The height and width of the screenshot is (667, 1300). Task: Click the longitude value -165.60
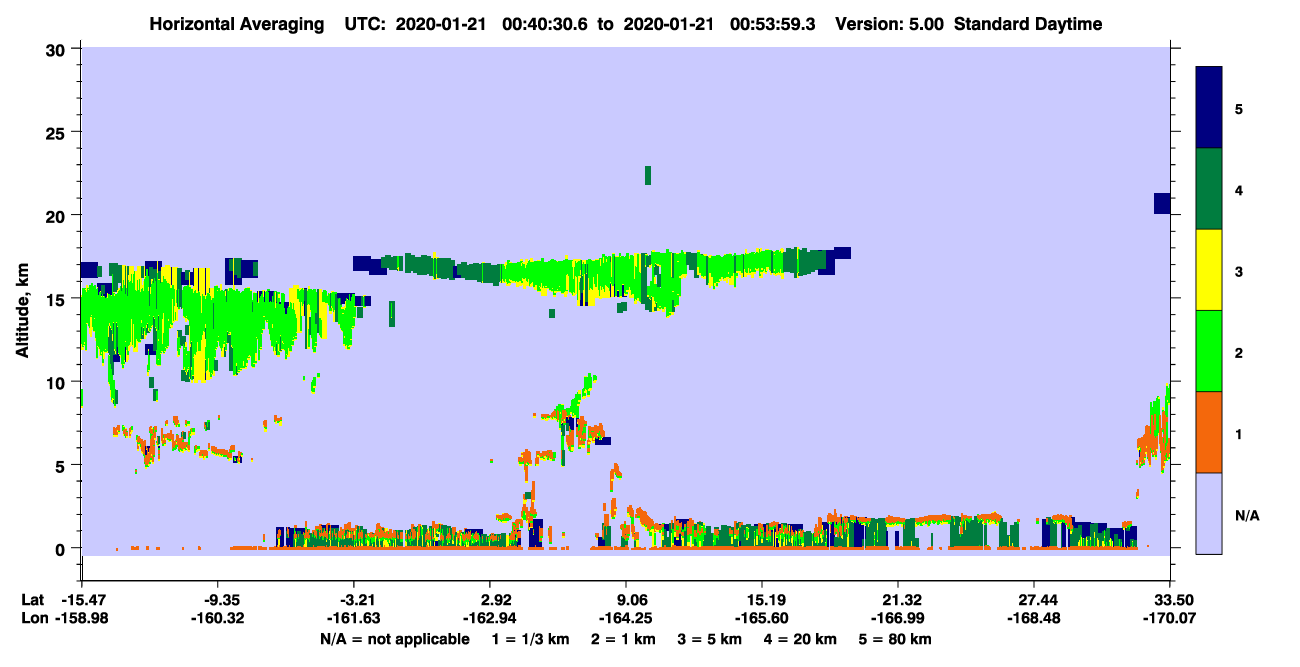pos(762,618)
